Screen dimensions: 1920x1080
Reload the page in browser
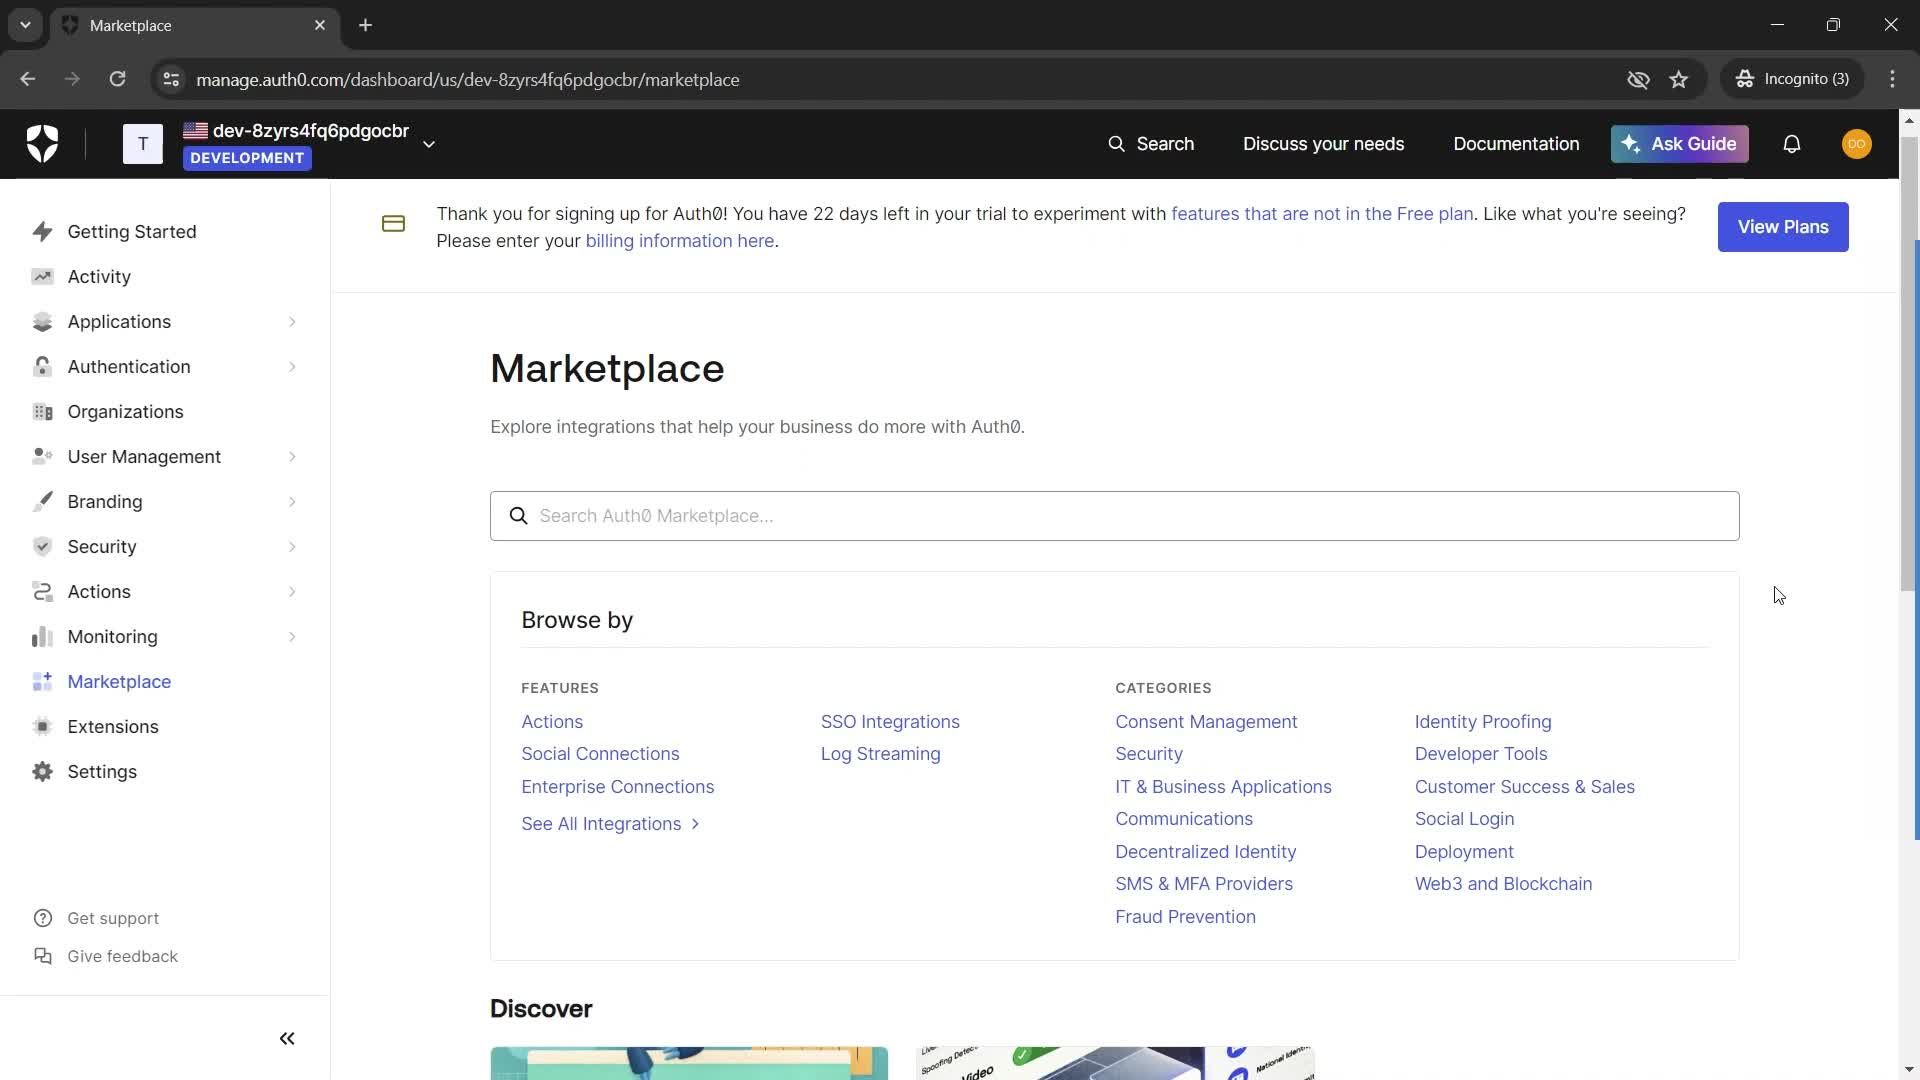(x=117, y=79)
